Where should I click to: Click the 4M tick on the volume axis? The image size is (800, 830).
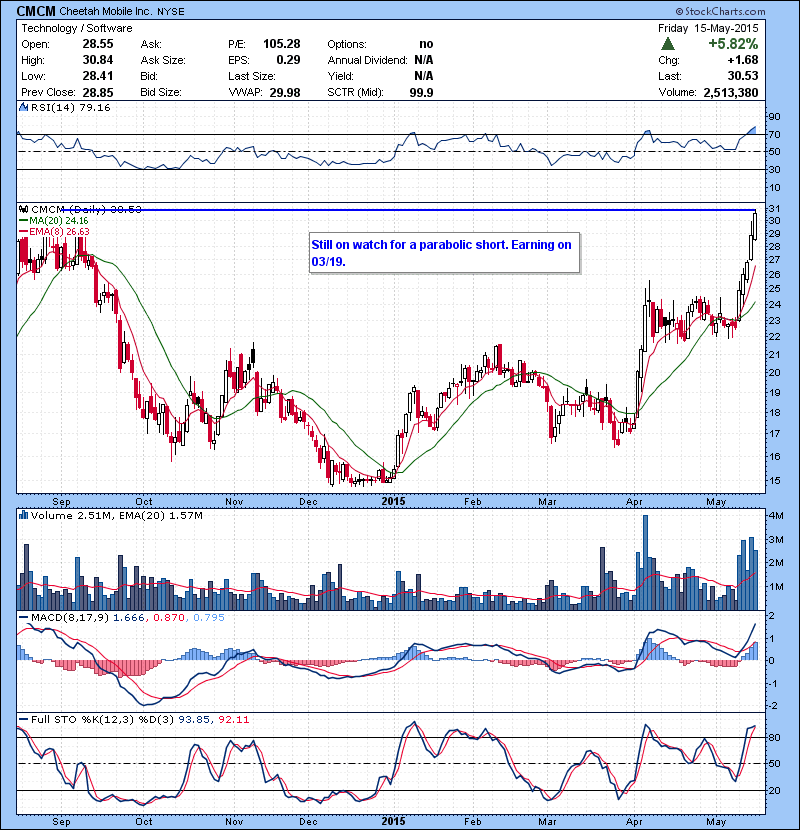point(776,516)
